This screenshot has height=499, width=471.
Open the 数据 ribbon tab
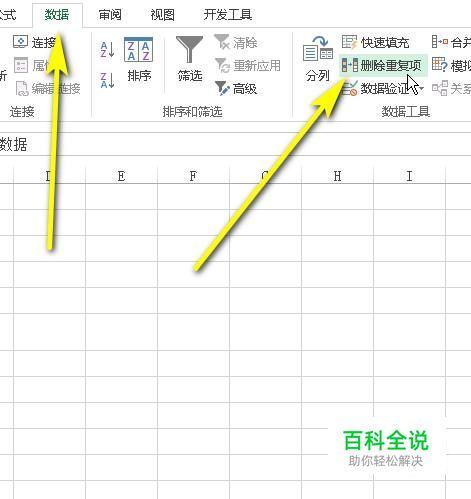[57, 15]
